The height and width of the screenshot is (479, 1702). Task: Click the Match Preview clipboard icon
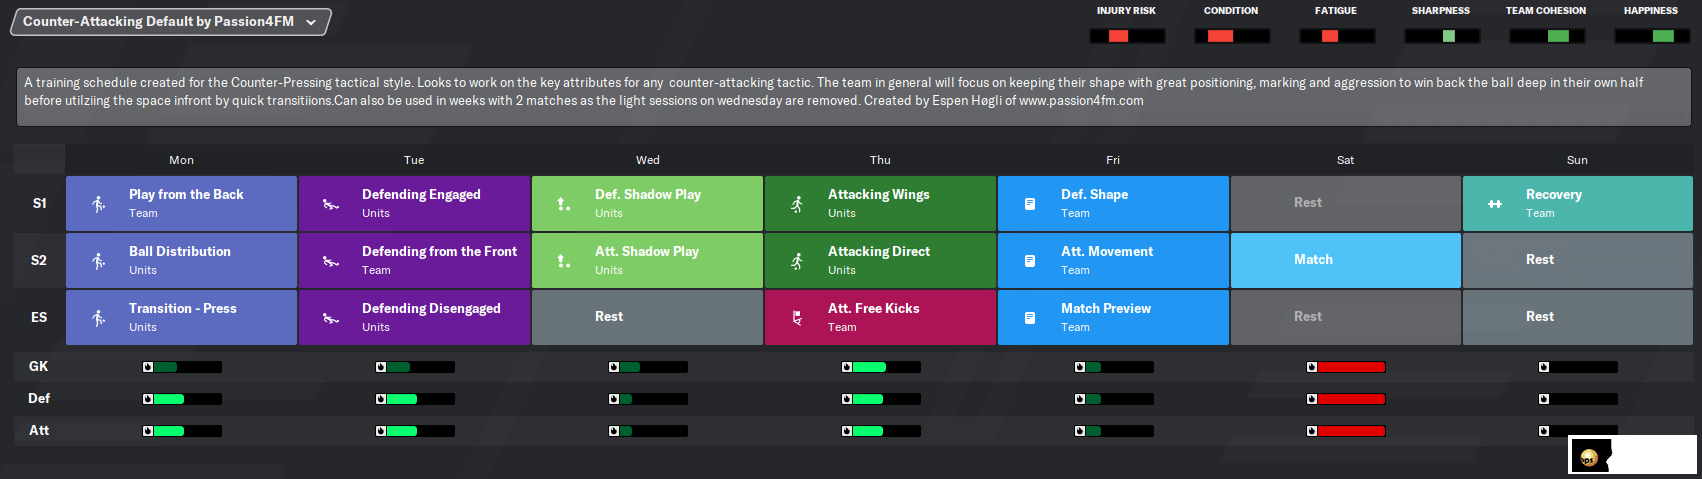1030,318
